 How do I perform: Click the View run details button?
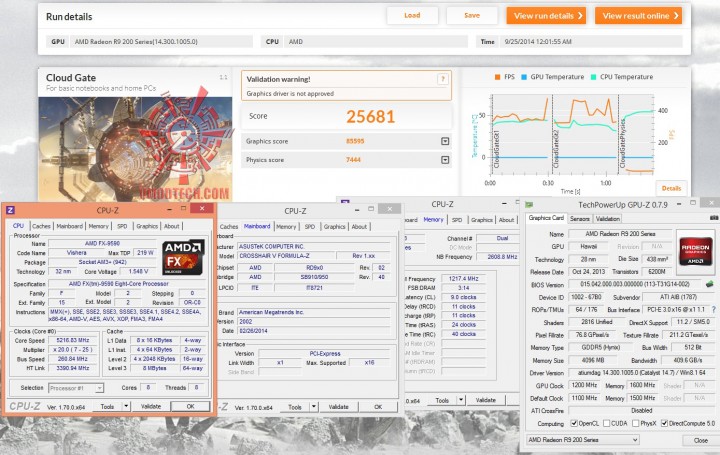[x=546, y=16]
